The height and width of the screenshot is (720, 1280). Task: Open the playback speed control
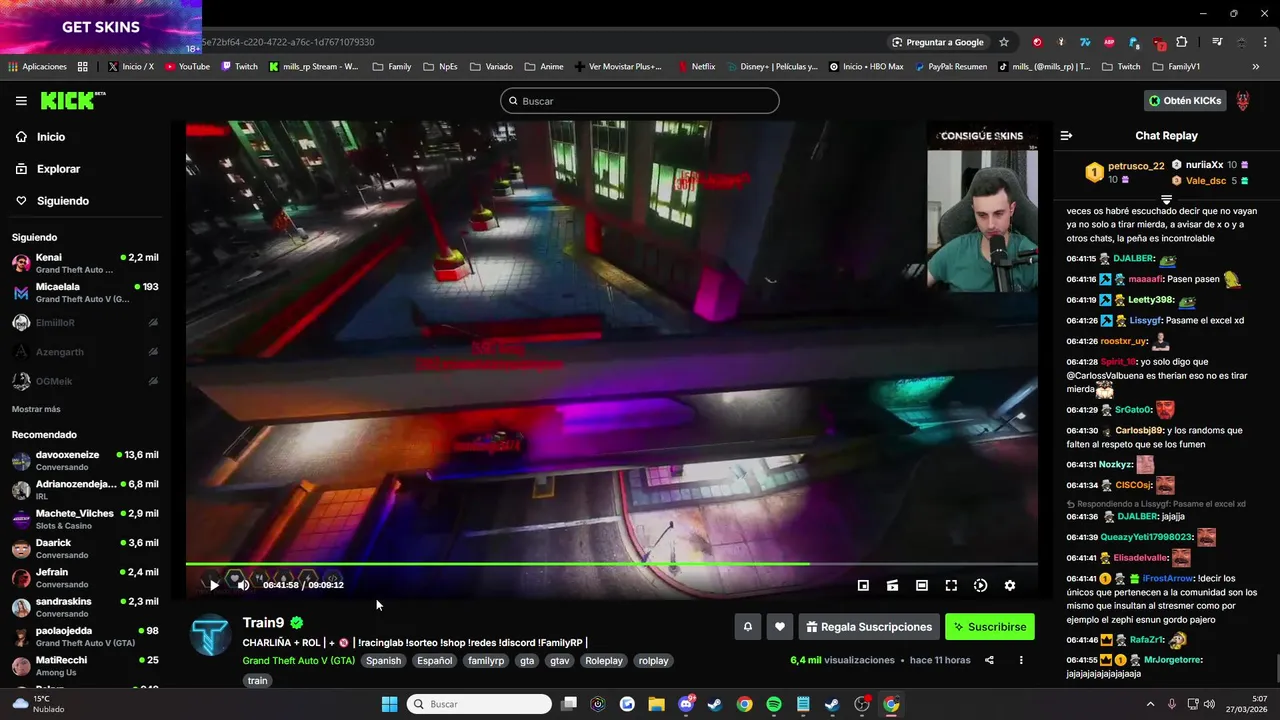click(x=980, y=586)
